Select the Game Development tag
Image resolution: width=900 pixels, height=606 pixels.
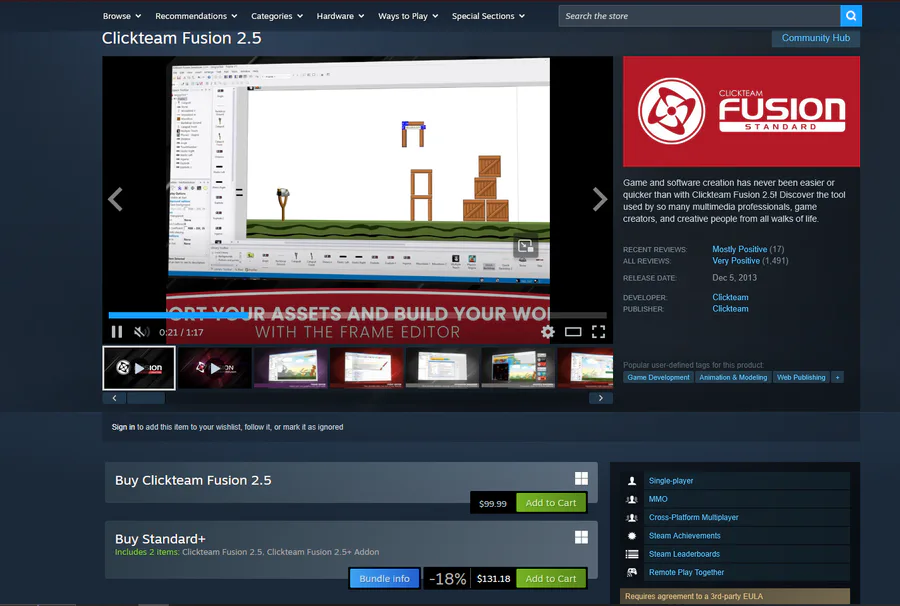658,378
